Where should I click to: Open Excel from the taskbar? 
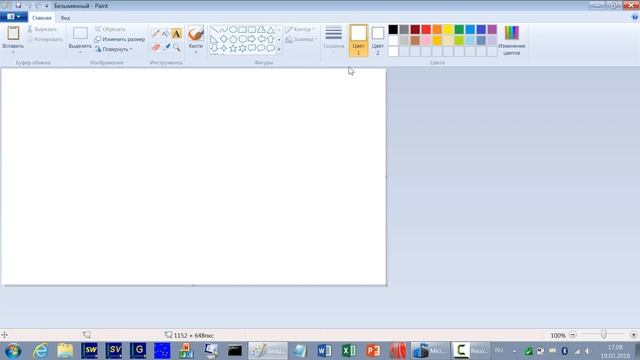coord(349,351)
